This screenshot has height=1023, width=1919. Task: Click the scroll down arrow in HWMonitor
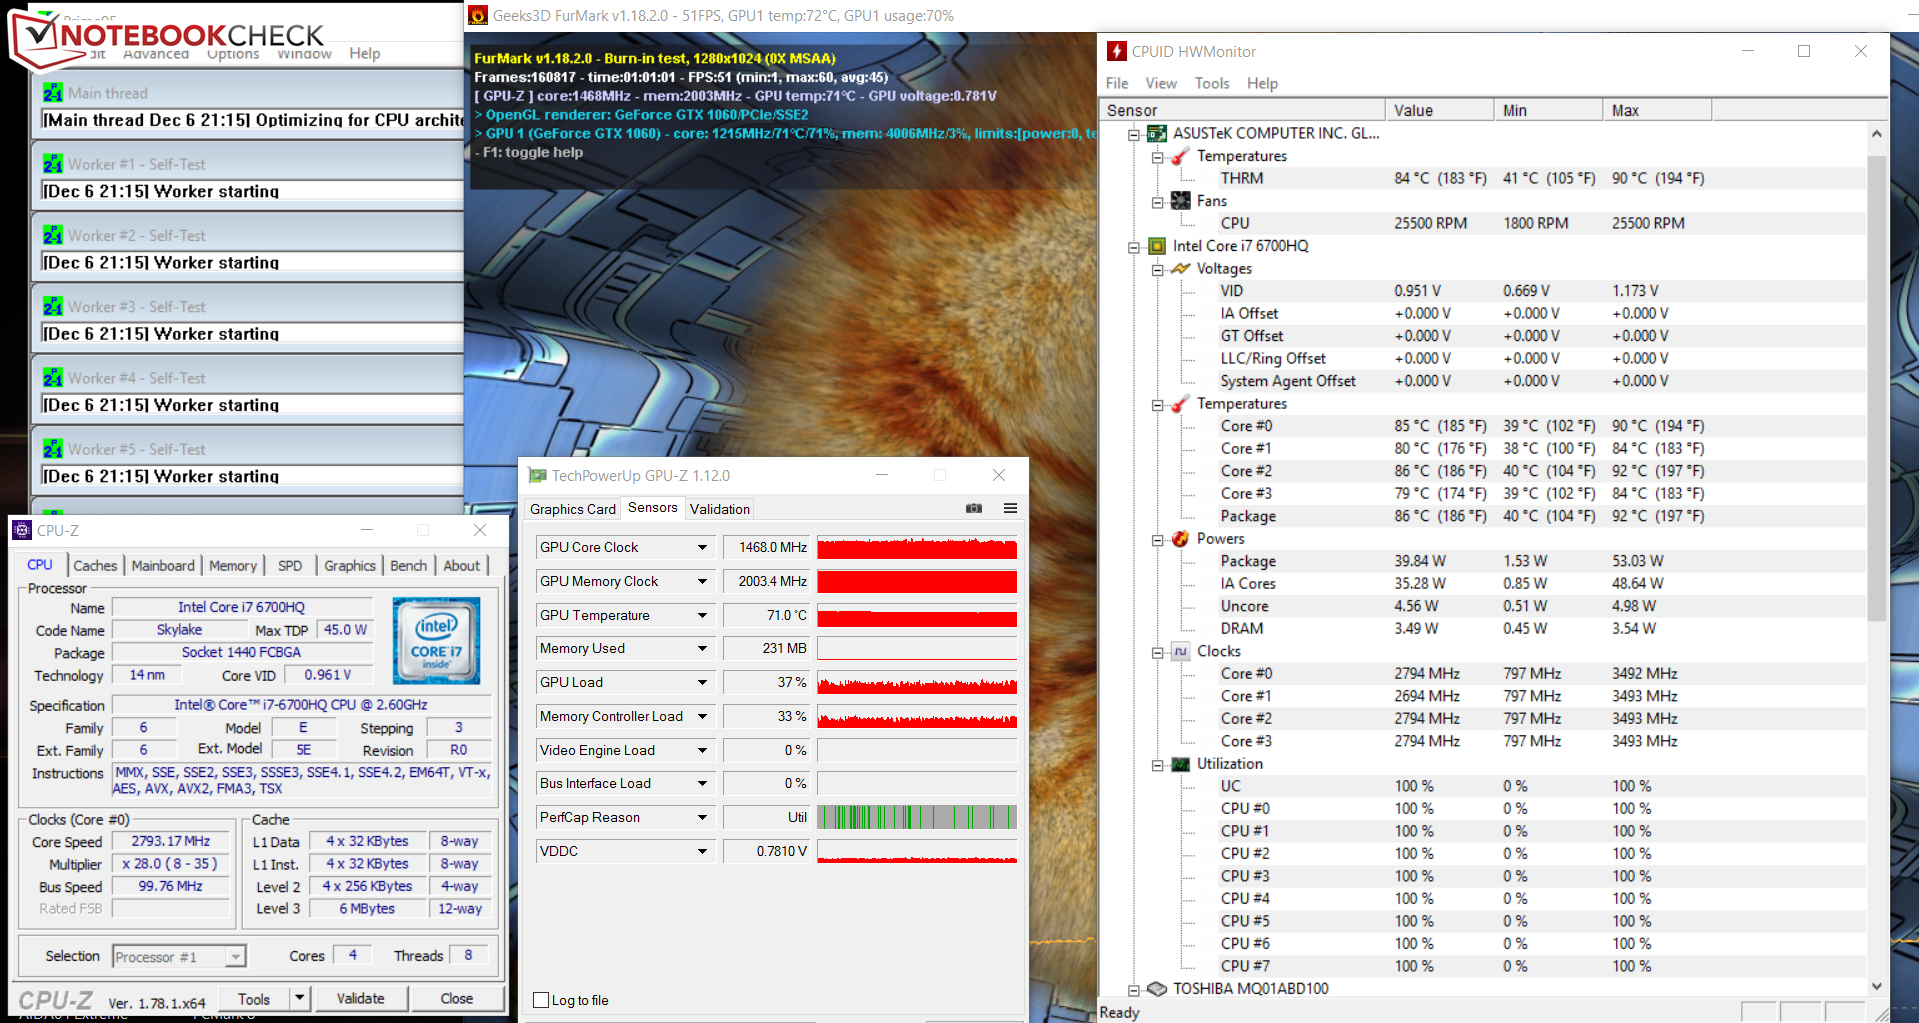coord(1876,986)
